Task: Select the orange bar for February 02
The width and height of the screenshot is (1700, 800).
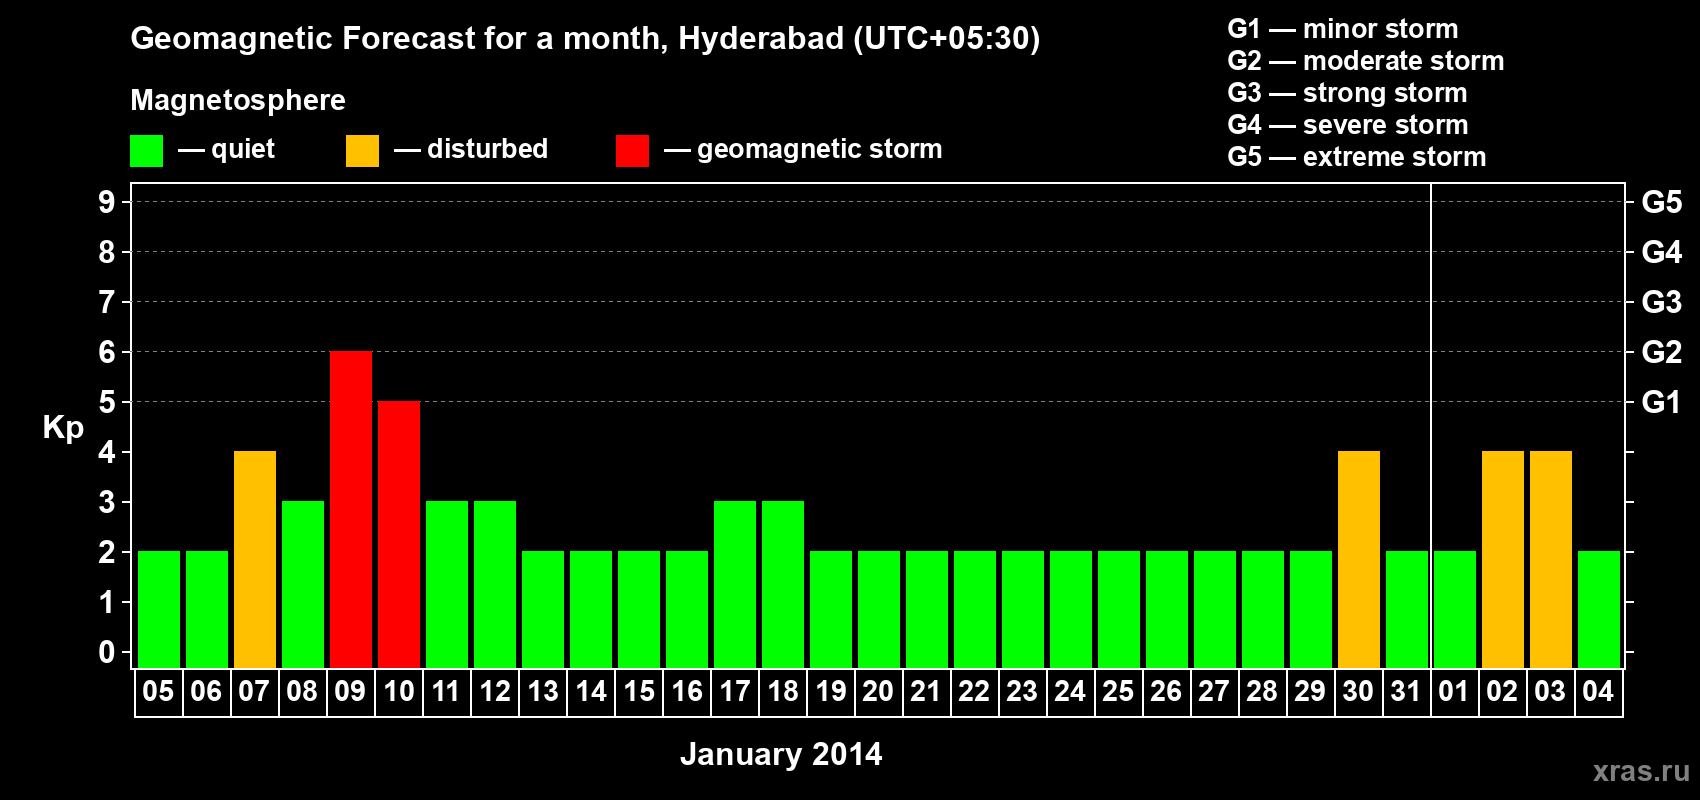Action: (x=1503, y=560)
